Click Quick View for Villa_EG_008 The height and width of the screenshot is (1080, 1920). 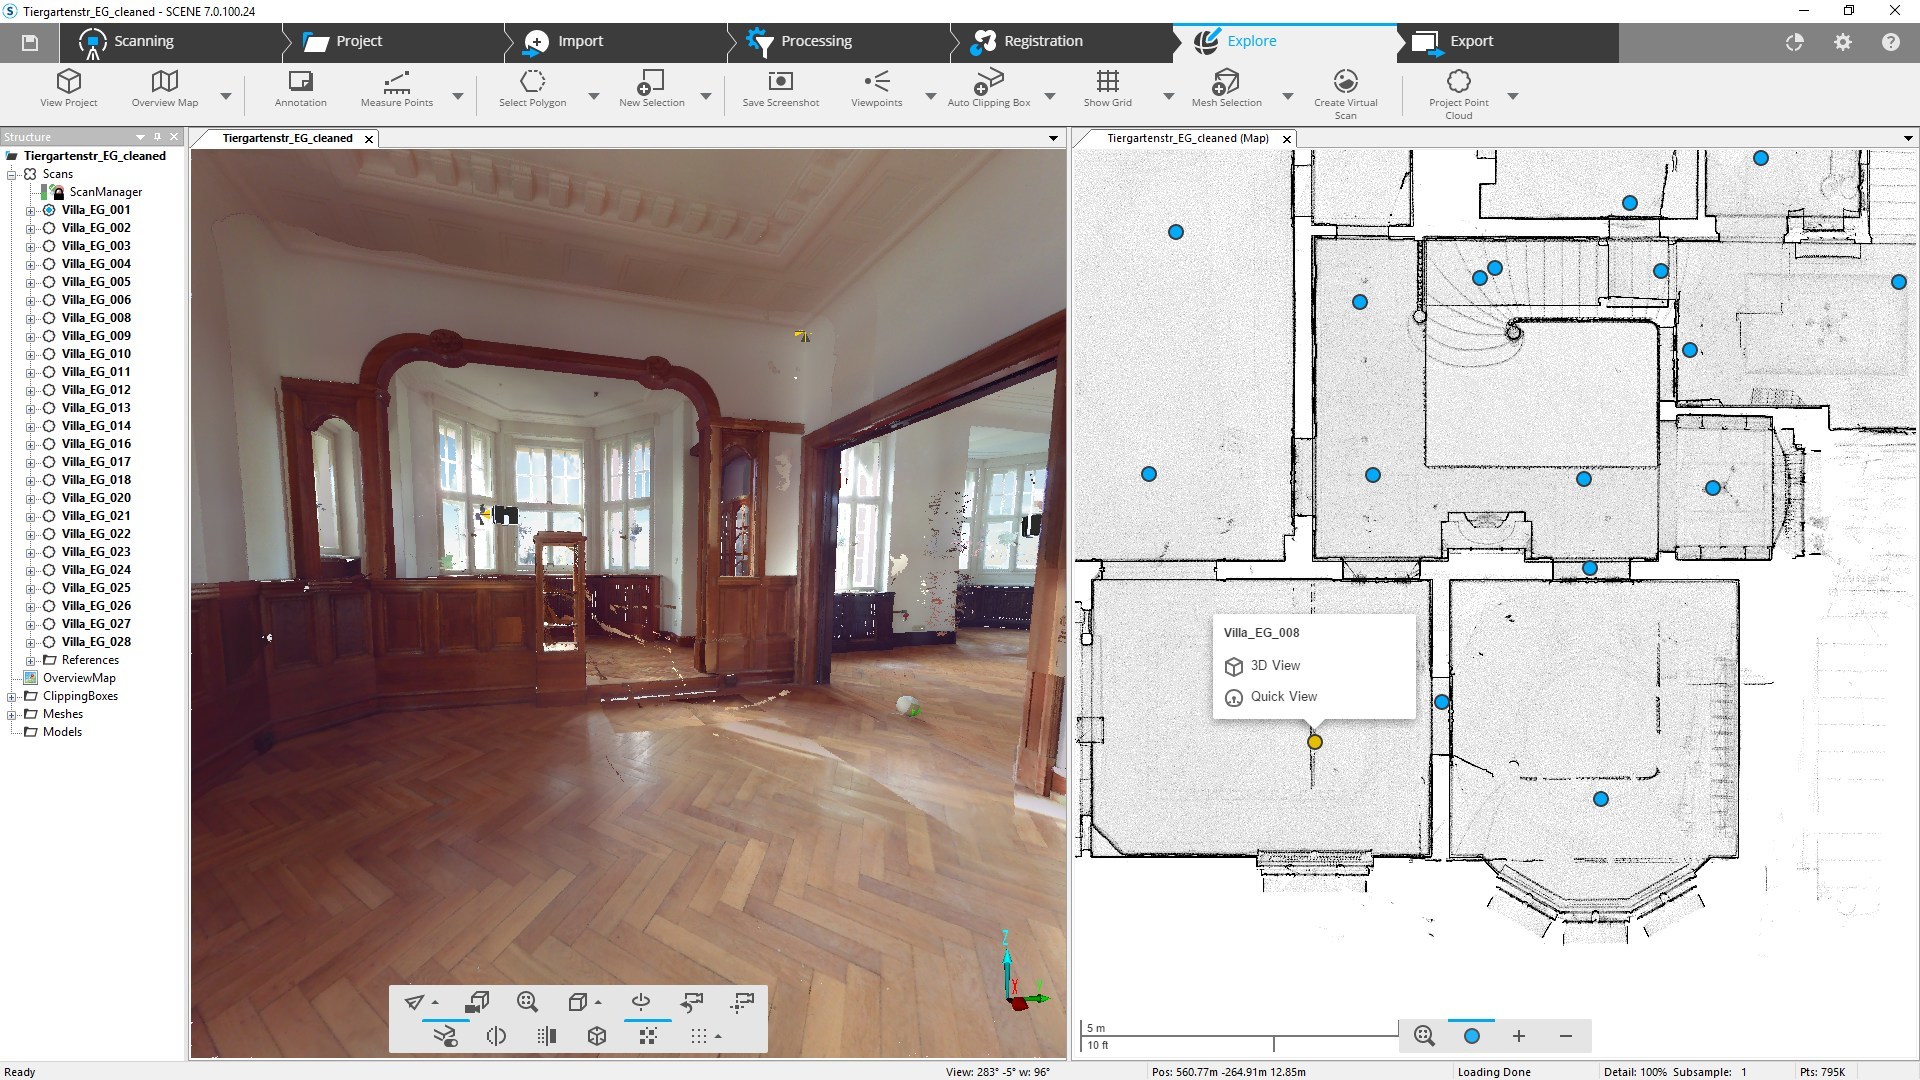pyautogui.click(x=1283, y=696)
